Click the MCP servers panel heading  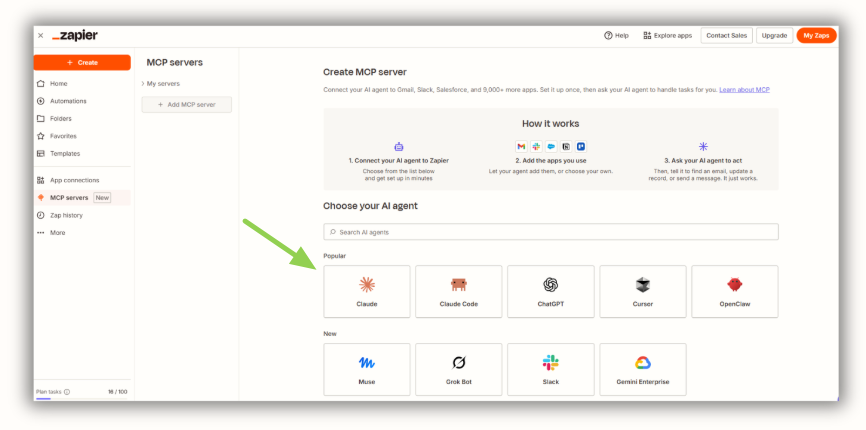coord(175,62)
